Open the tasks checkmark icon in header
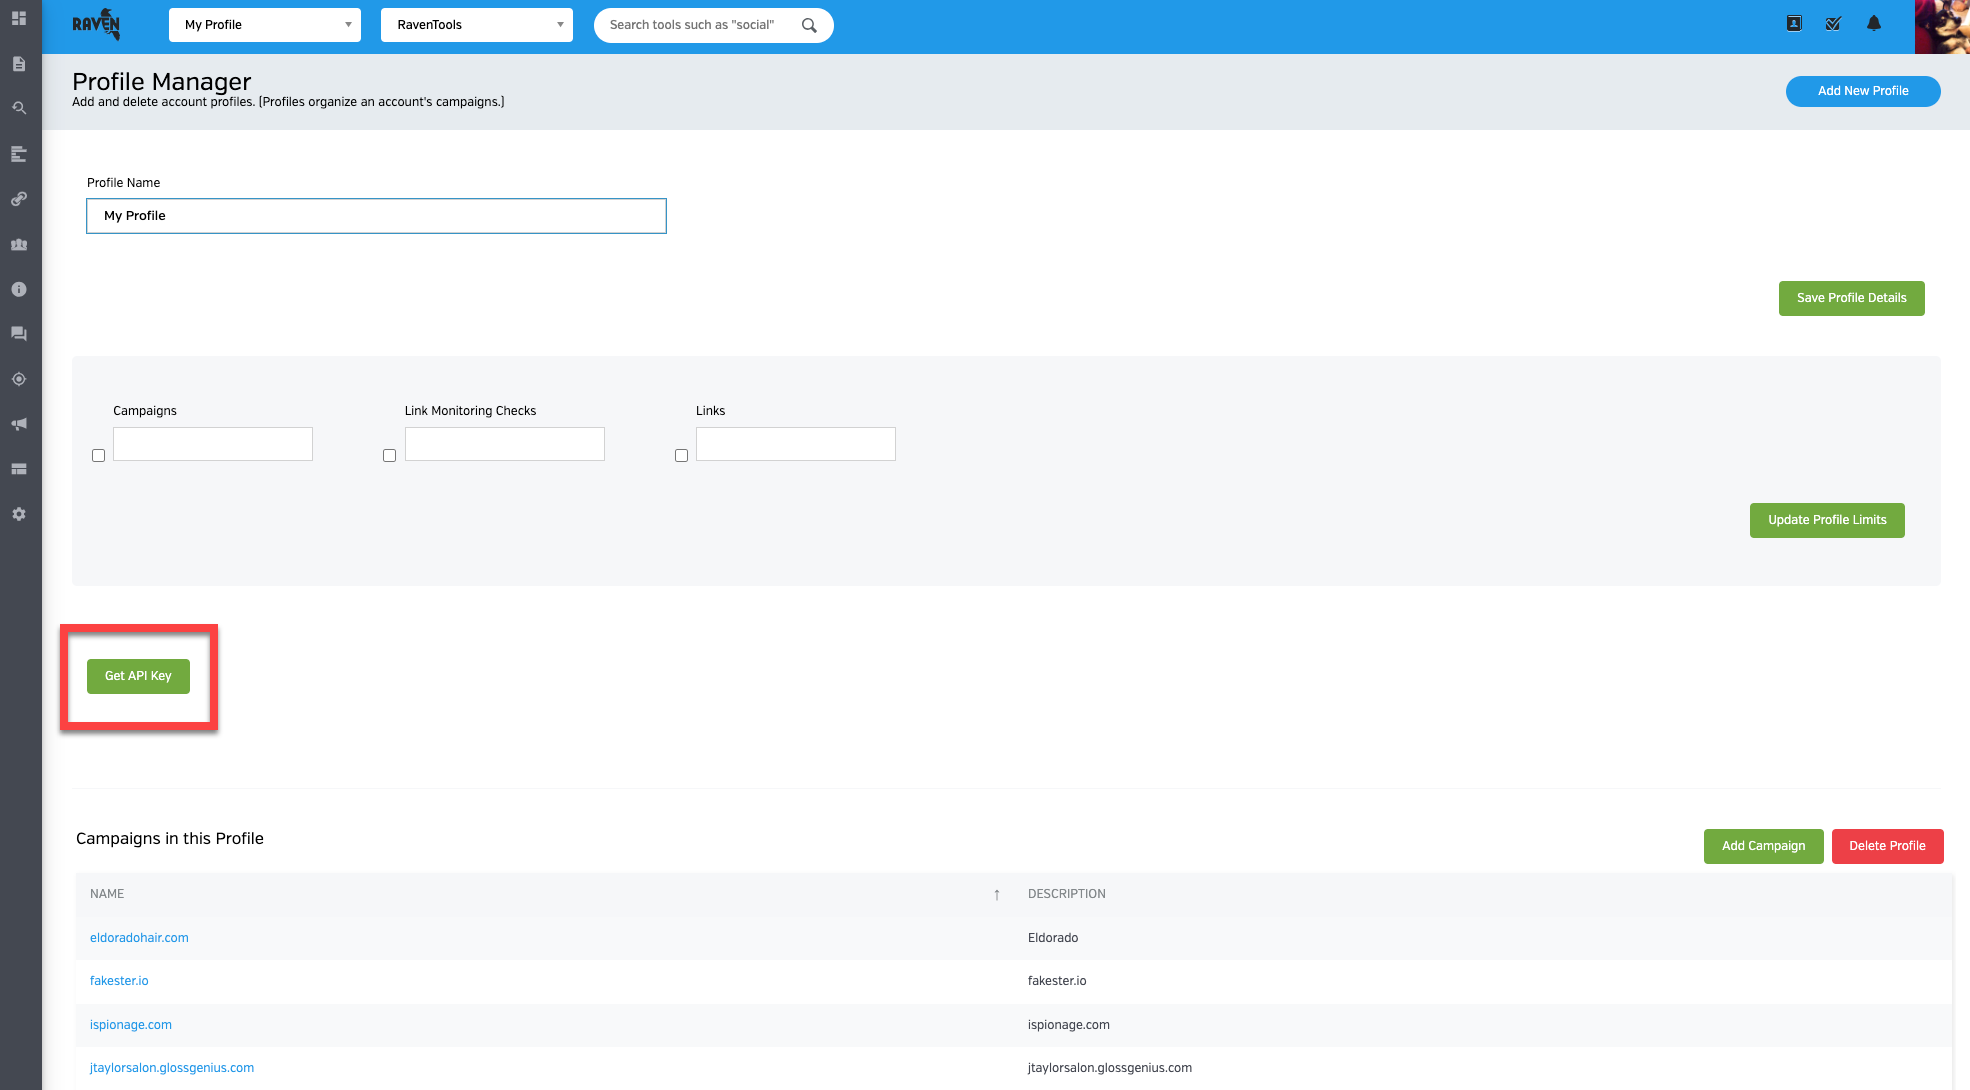This screenshot has width=1970, height=1090. [1833, 24]
